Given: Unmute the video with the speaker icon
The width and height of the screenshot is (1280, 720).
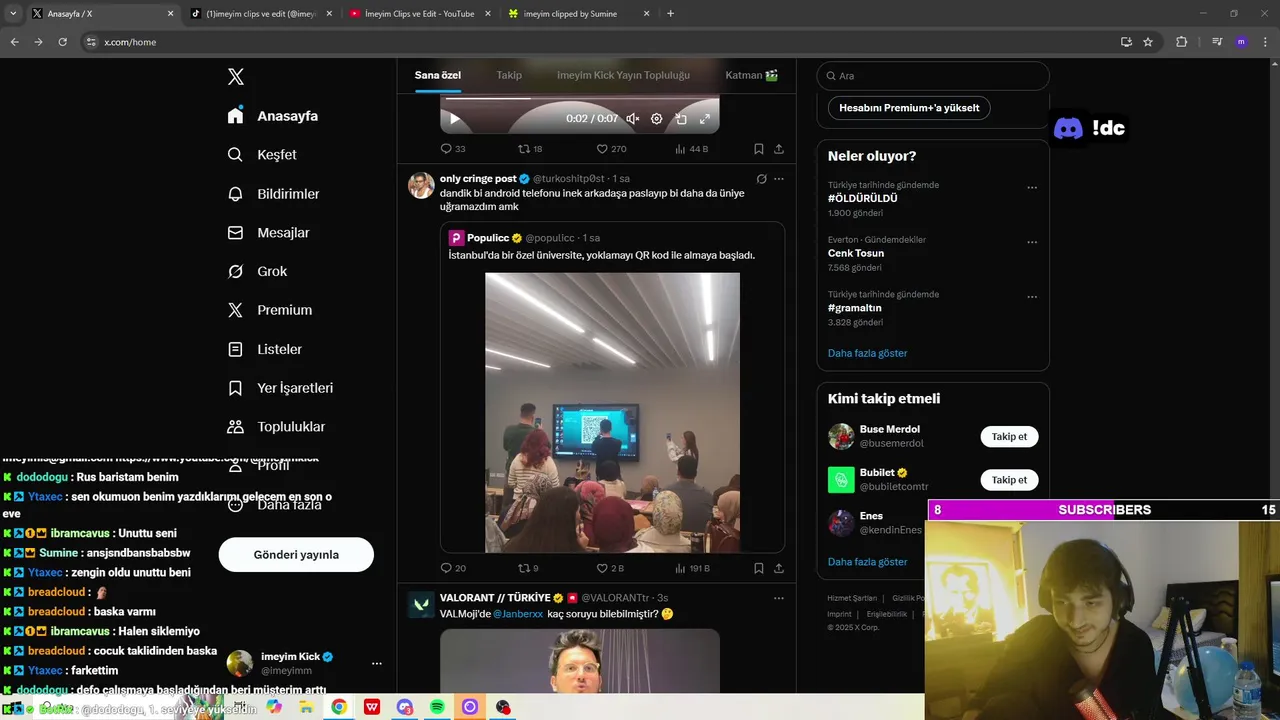Looking at the screenshot, I should coord(632,118).
